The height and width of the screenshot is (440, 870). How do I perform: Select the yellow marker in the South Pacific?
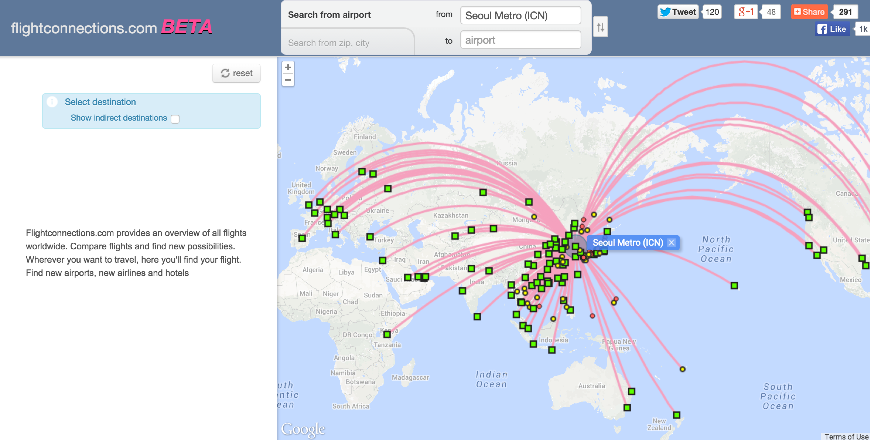pyautogui.click(x=682, y=369)
